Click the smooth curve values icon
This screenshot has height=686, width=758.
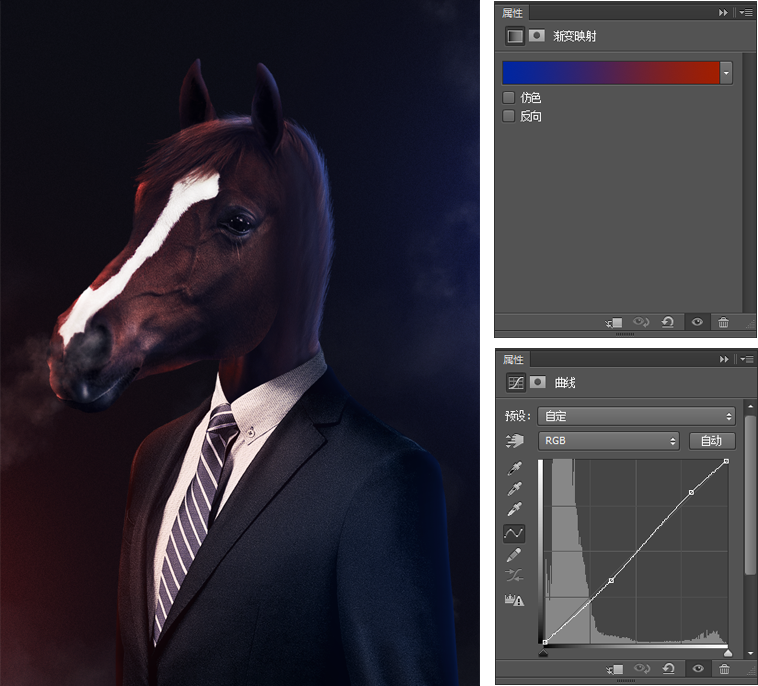514,575
